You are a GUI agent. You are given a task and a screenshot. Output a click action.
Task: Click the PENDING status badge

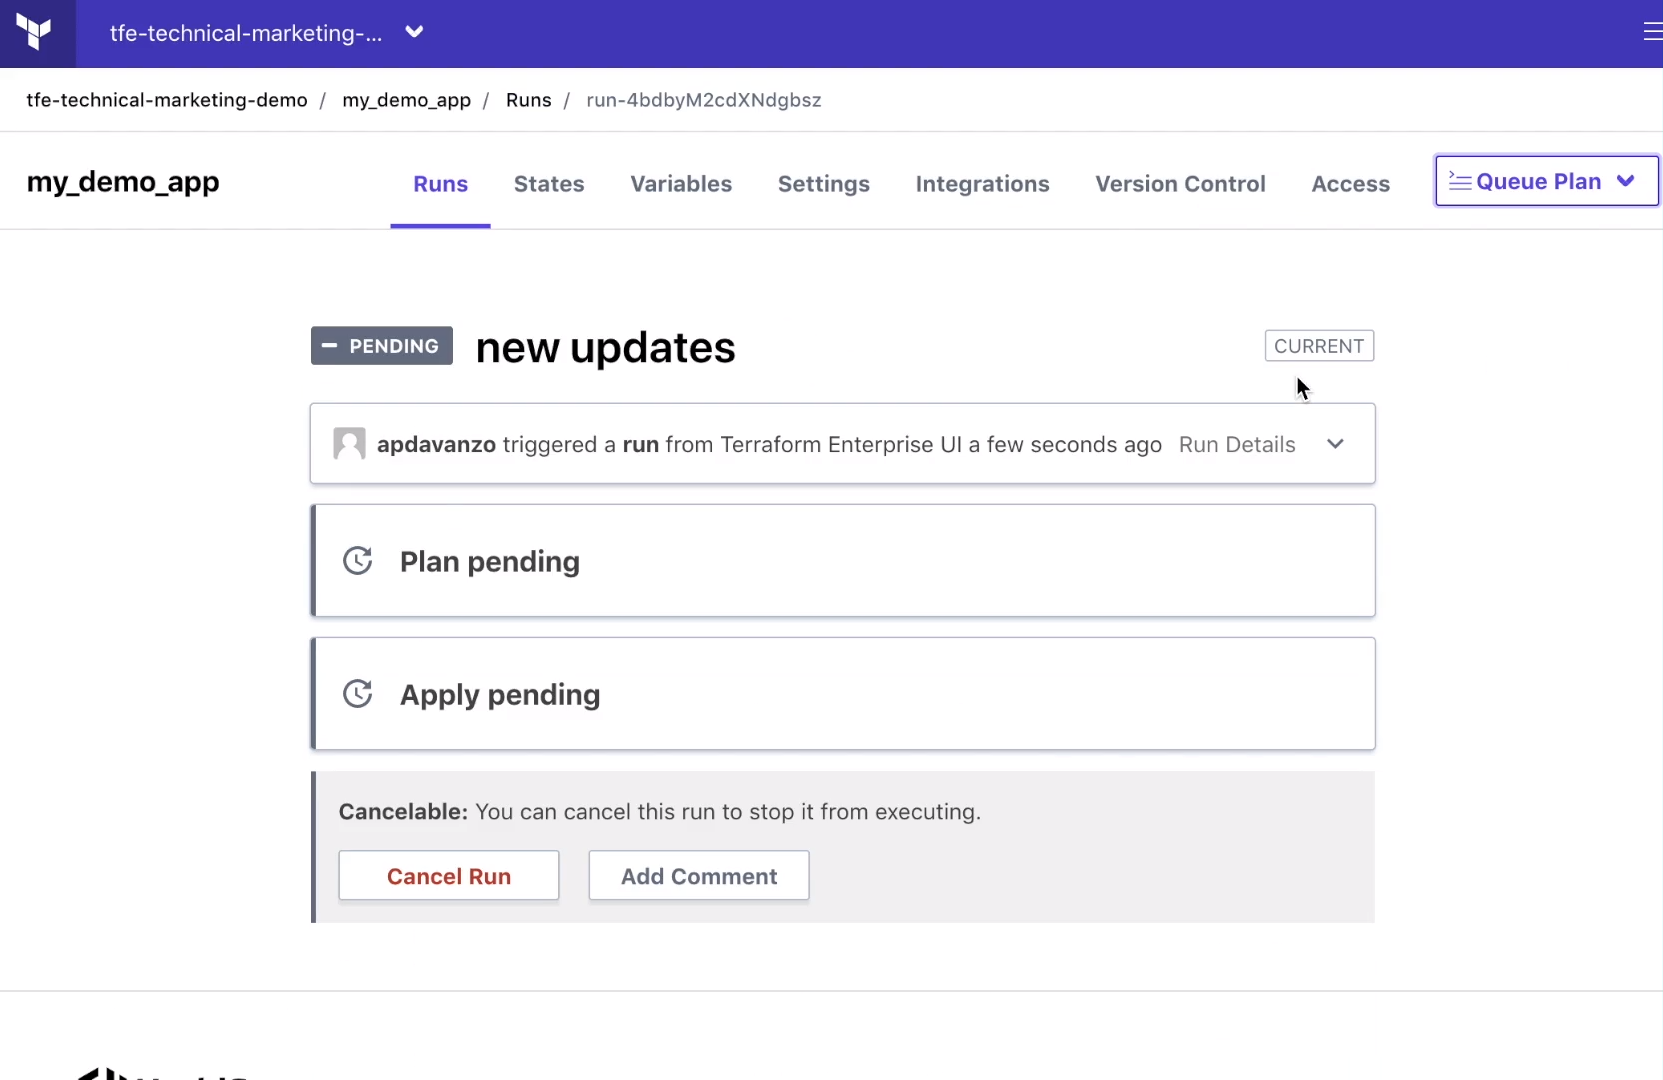pos(382,346)
